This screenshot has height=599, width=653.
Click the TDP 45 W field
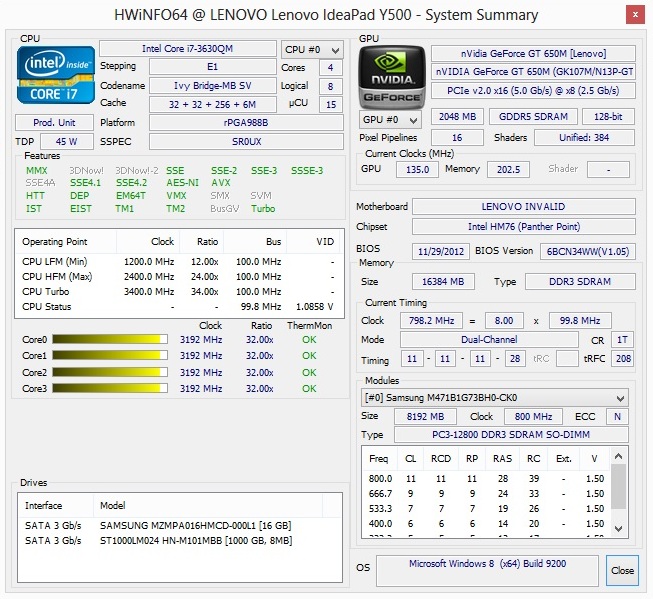67,142
